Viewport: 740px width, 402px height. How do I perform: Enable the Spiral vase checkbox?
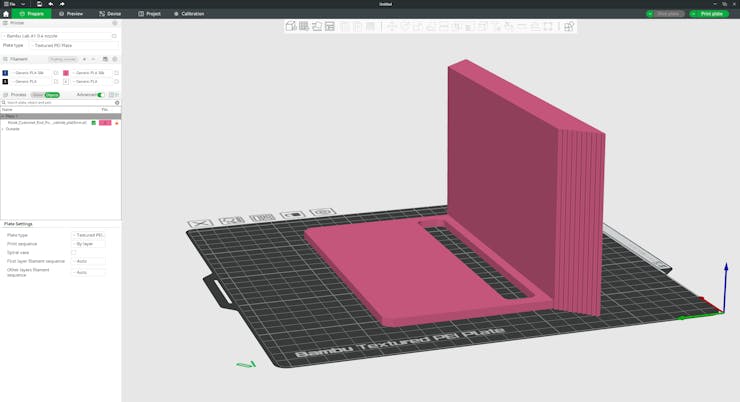[x=74, y=253]
